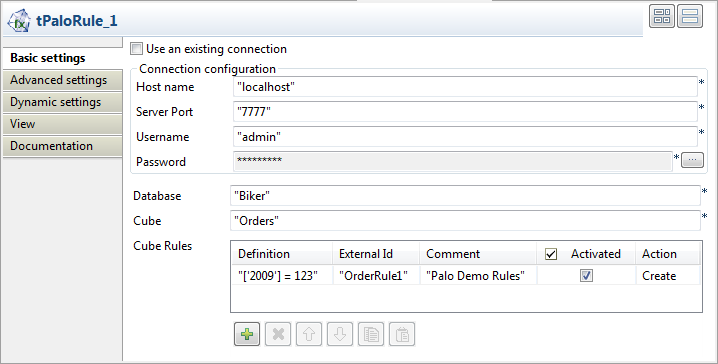Open the password editor ellipsis button
The height and width of the screenshot is (364, 718).
(x=692, y=160)
